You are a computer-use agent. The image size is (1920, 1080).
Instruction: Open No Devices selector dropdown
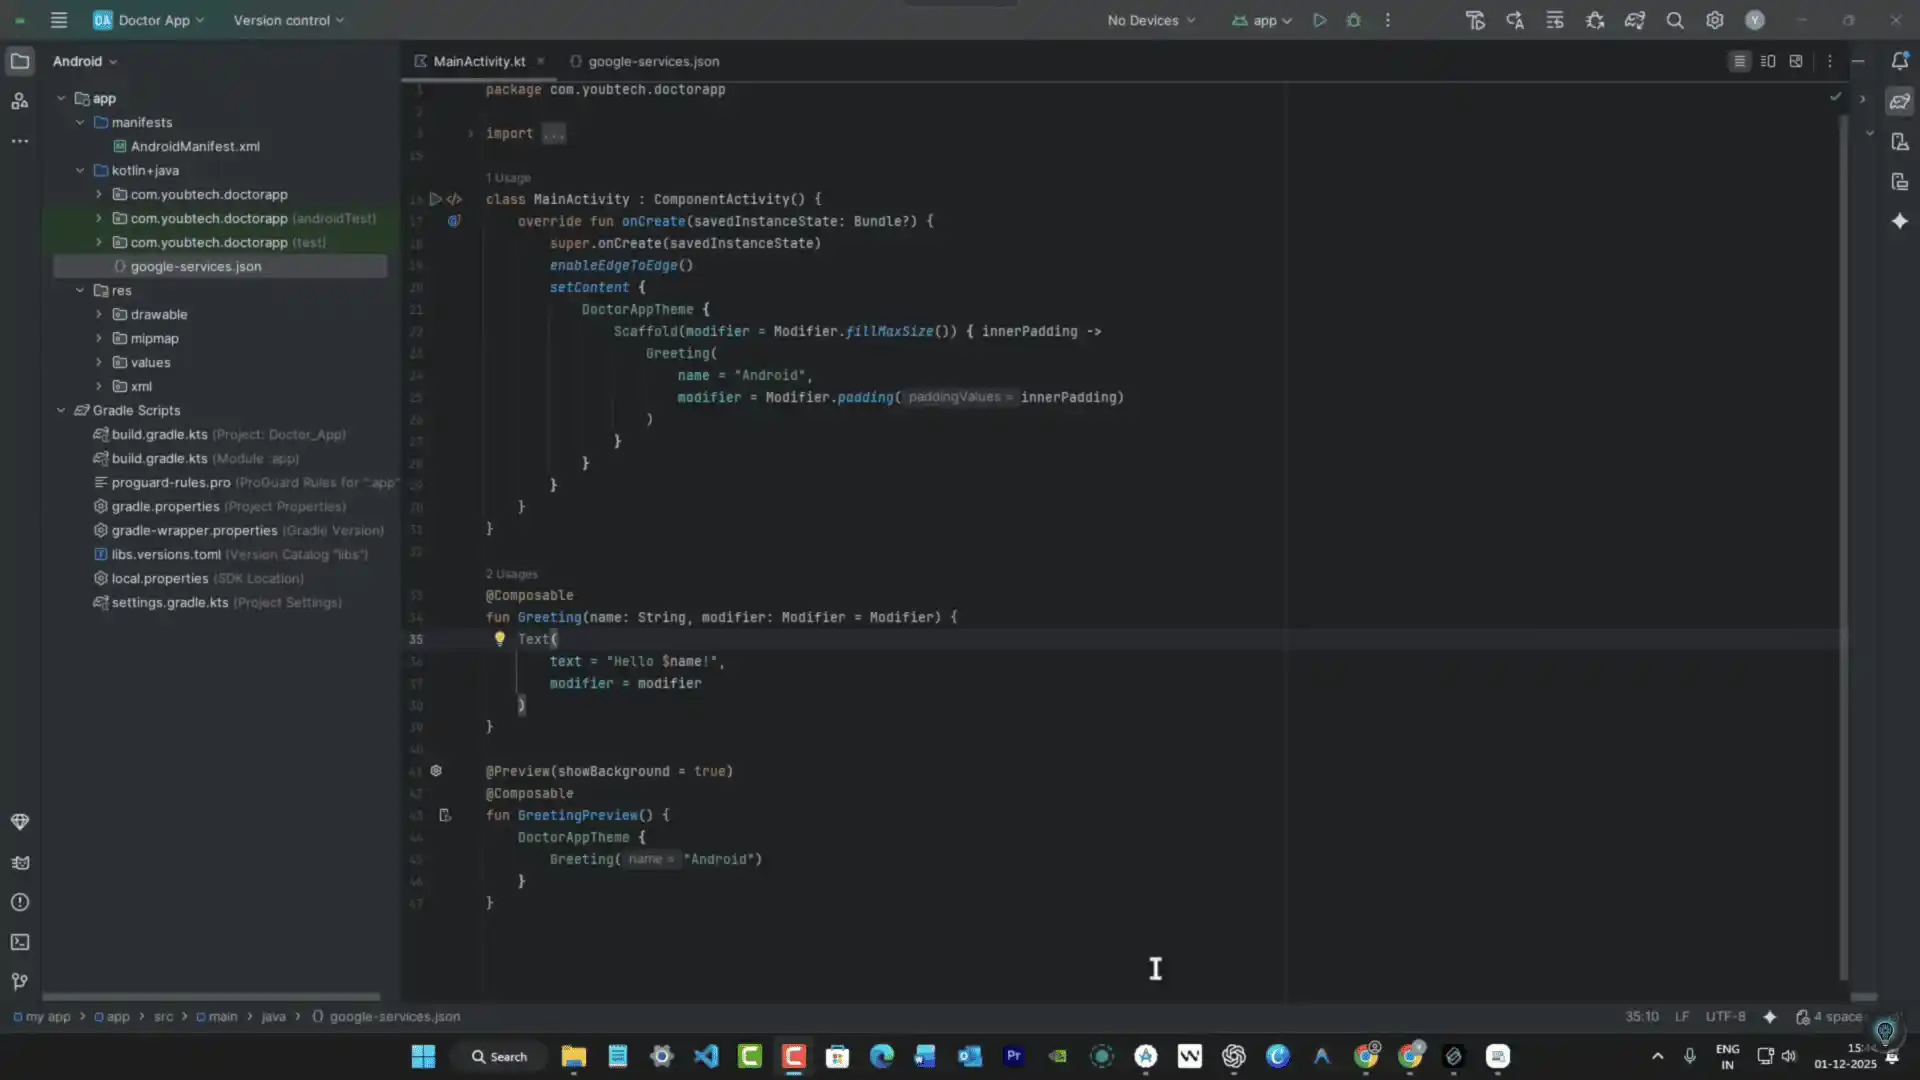[x=1151, y=20]
